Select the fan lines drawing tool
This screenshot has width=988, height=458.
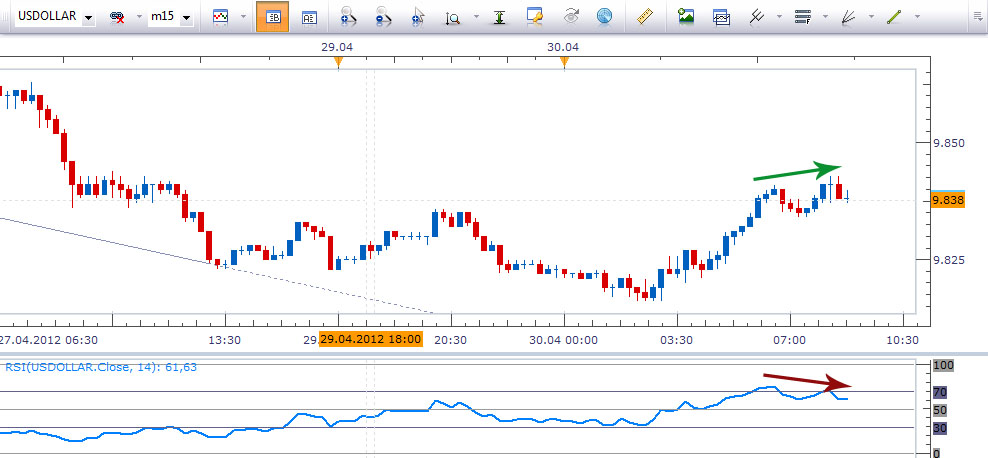849,16
